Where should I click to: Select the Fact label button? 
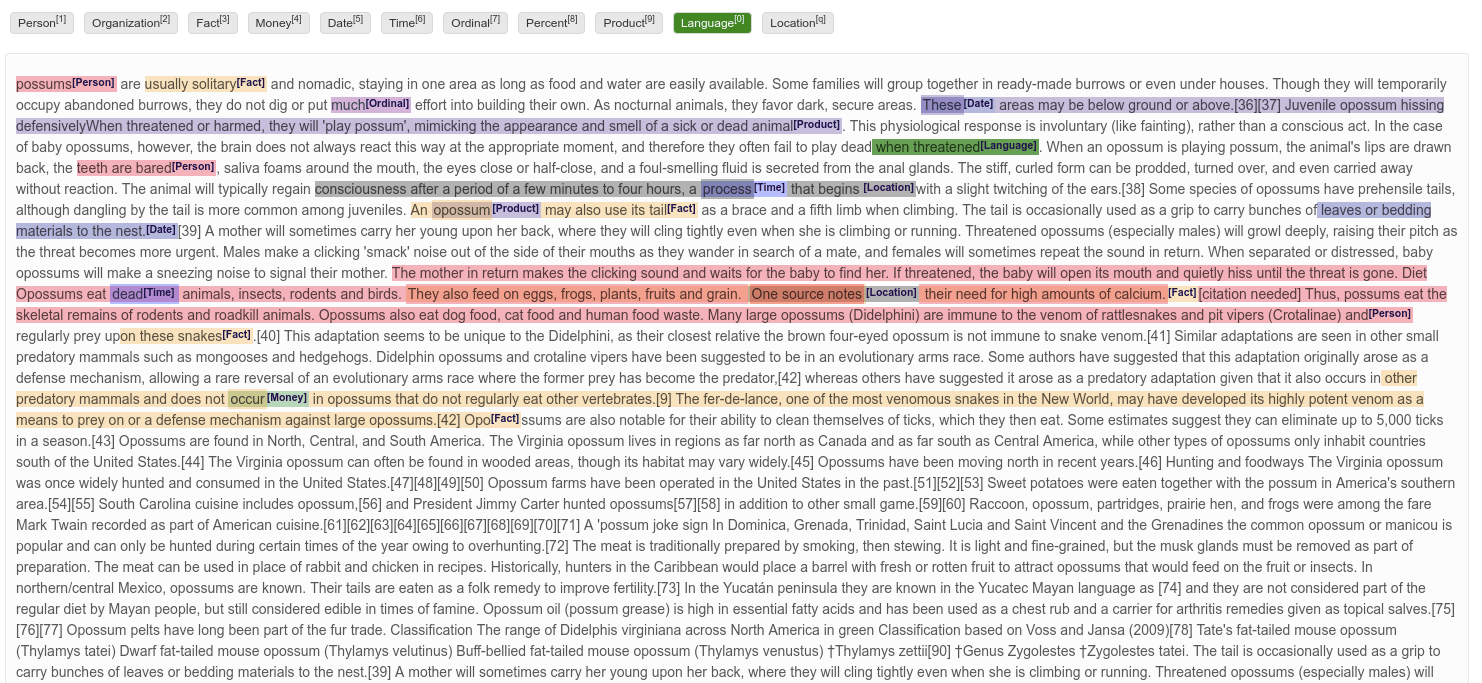click(x=212, y=22)
